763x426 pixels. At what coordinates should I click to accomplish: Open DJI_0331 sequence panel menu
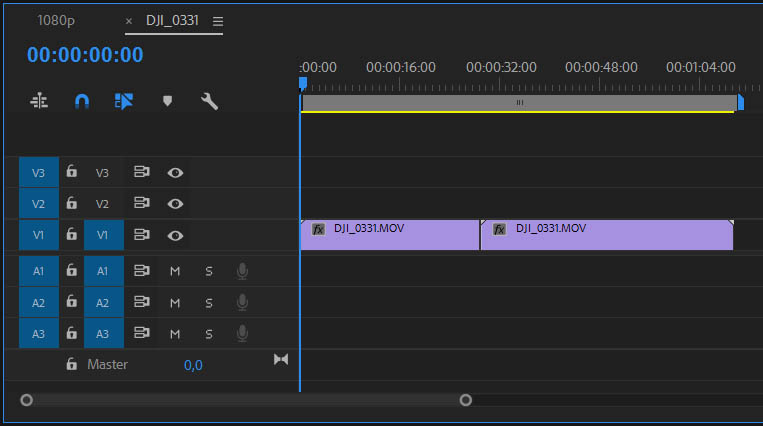point(218,21)
